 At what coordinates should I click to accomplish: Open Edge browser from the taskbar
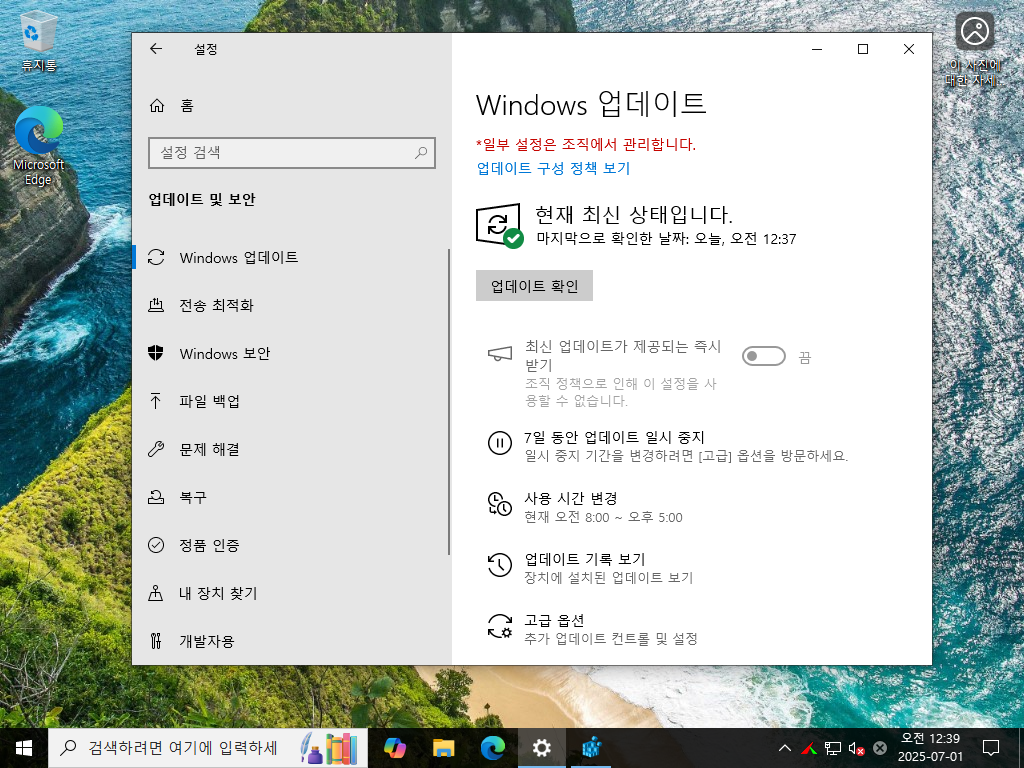(493, 748)
